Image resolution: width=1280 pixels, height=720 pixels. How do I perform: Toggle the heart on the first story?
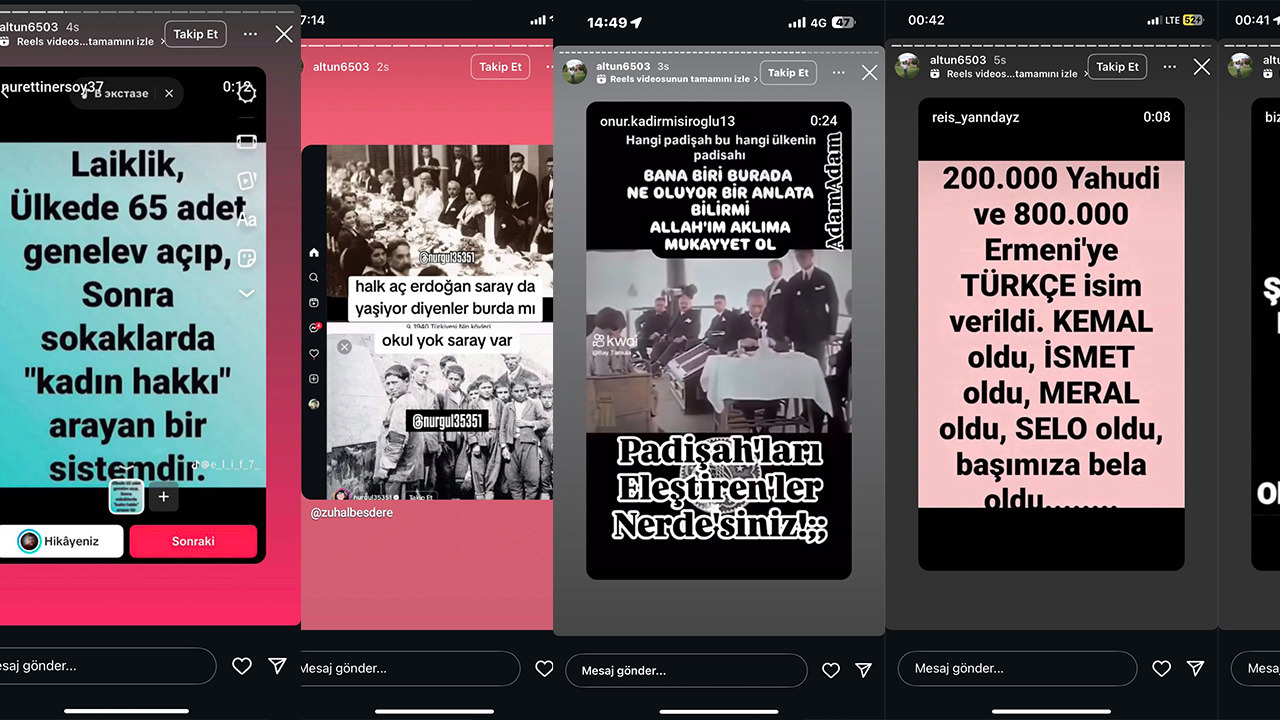pos(241,666)
